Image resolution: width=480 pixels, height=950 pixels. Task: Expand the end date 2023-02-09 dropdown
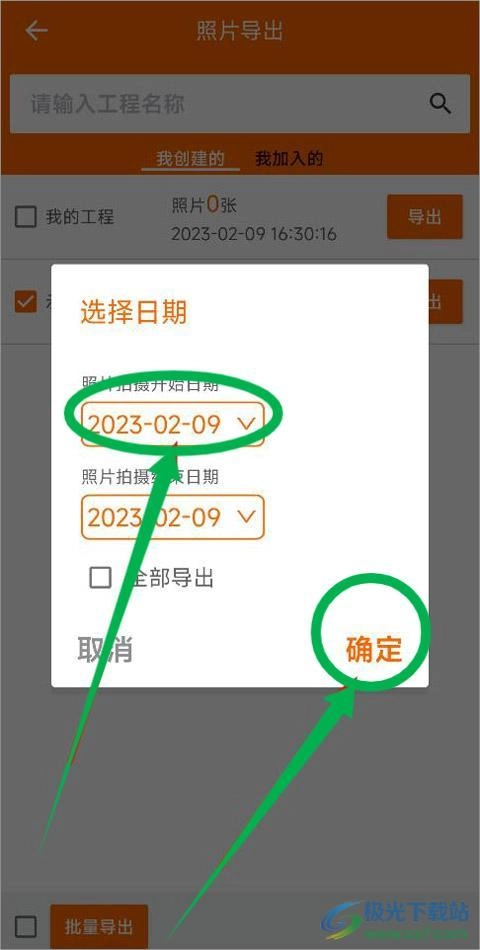tap(173, 517)
